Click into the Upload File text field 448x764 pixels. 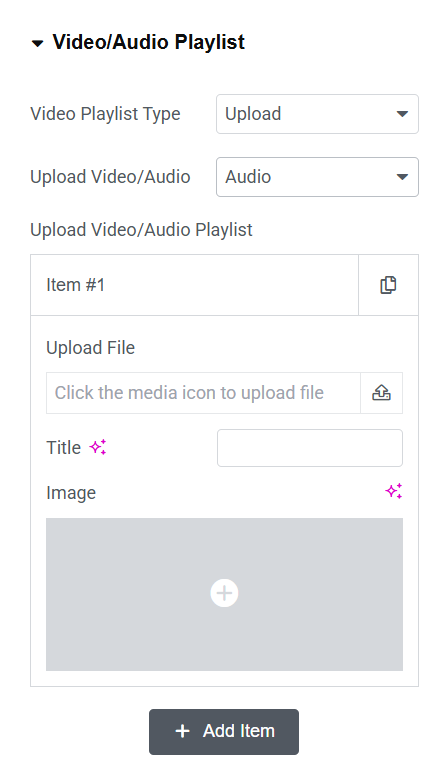coord(203,393)
